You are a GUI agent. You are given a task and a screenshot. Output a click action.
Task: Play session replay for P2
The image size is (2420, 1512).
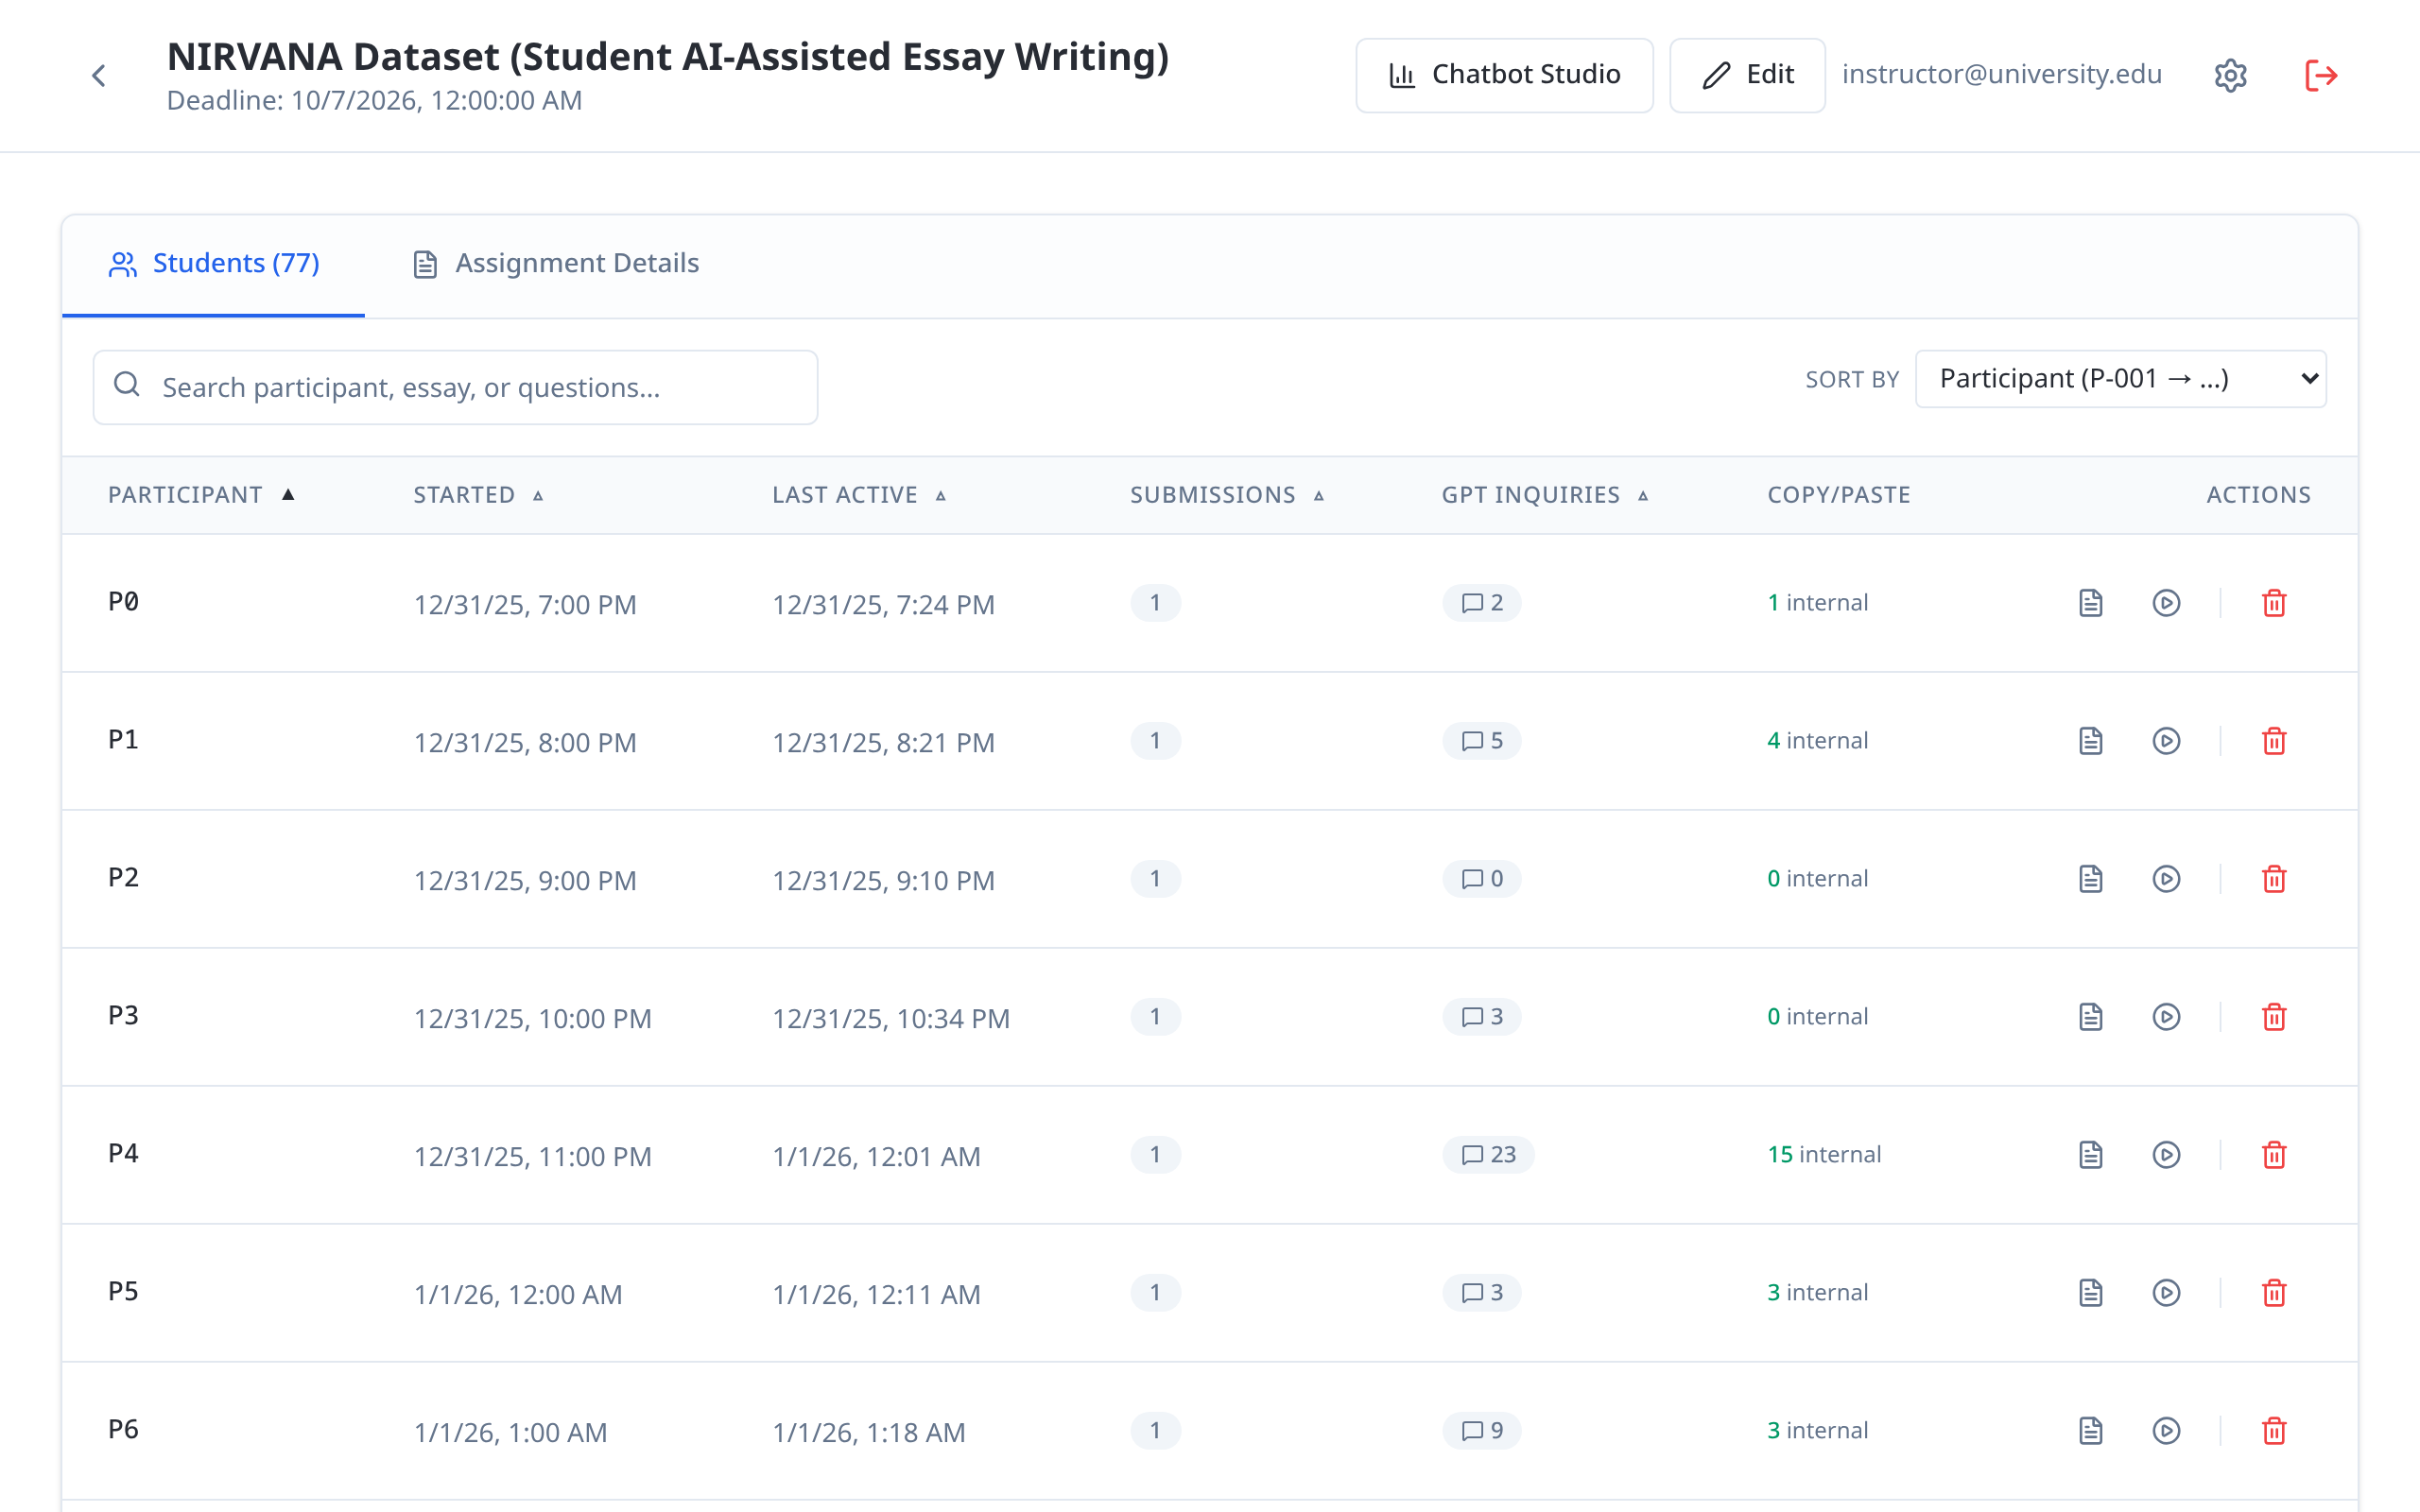coord(2166,879)
